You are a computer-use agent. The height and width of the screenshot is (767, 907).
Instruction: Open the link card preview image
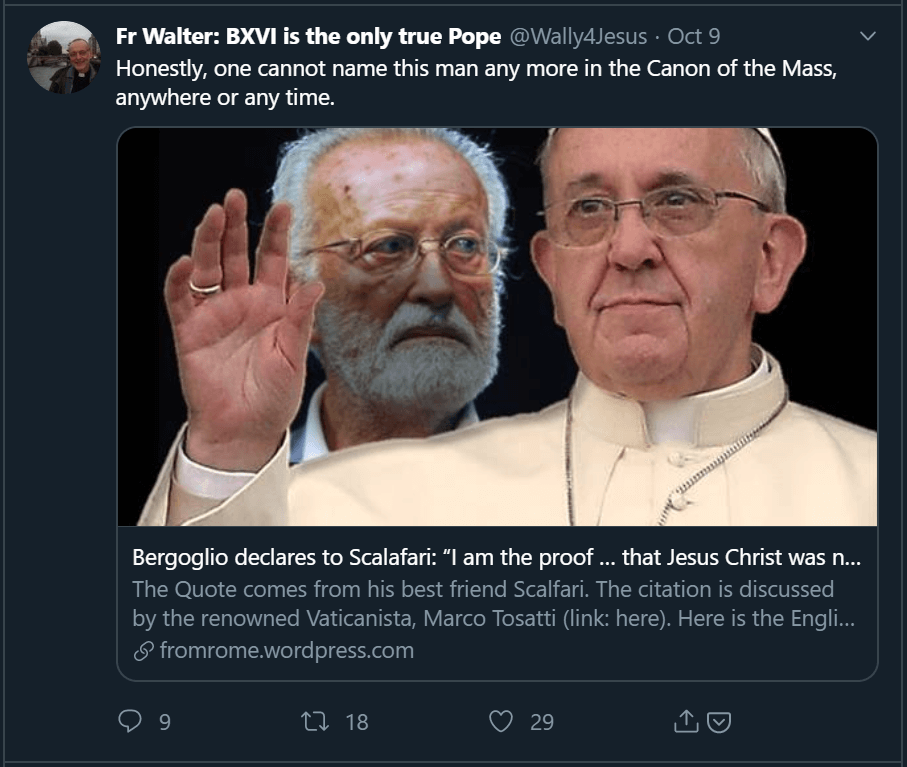497,327
